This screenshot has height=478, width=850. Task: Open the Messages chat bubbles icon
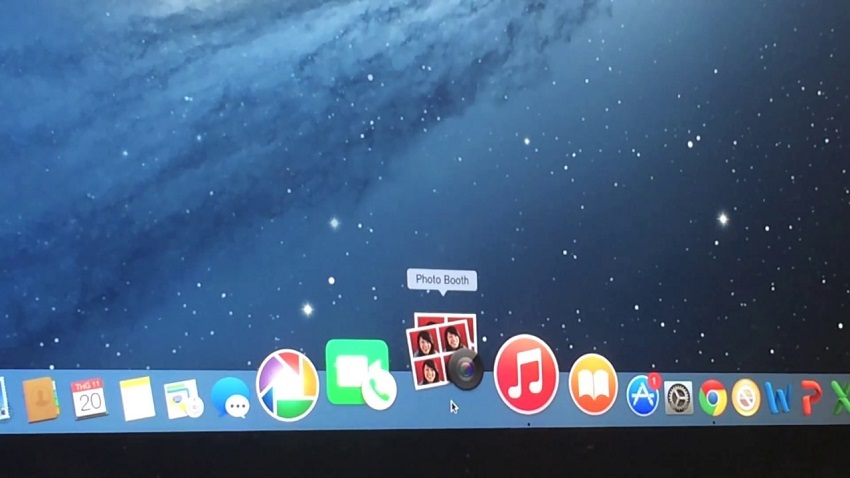[231, 398]
